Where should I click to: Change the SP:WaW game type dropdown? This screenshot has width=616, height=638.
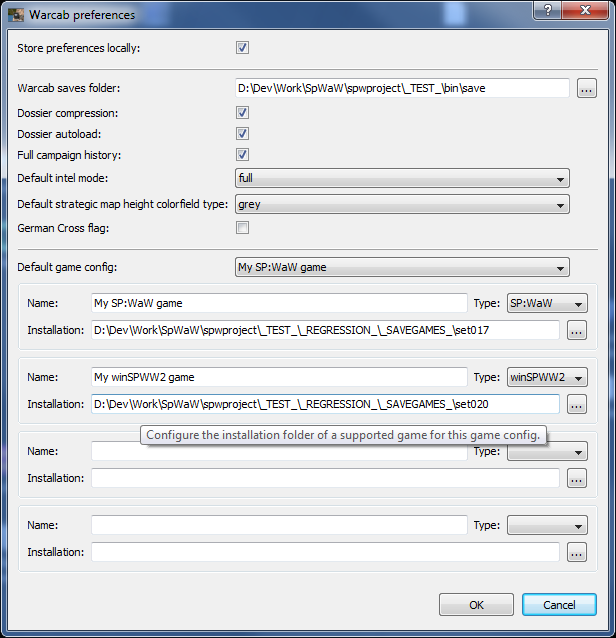coord(547,303)
